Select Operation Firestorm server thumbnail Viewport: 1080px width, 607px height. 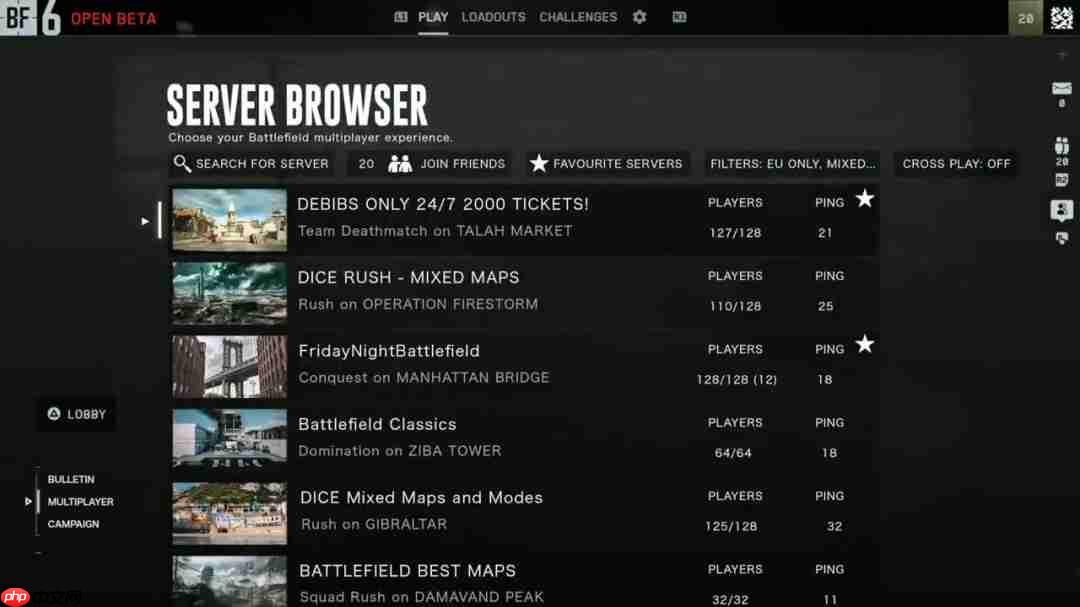229,293
